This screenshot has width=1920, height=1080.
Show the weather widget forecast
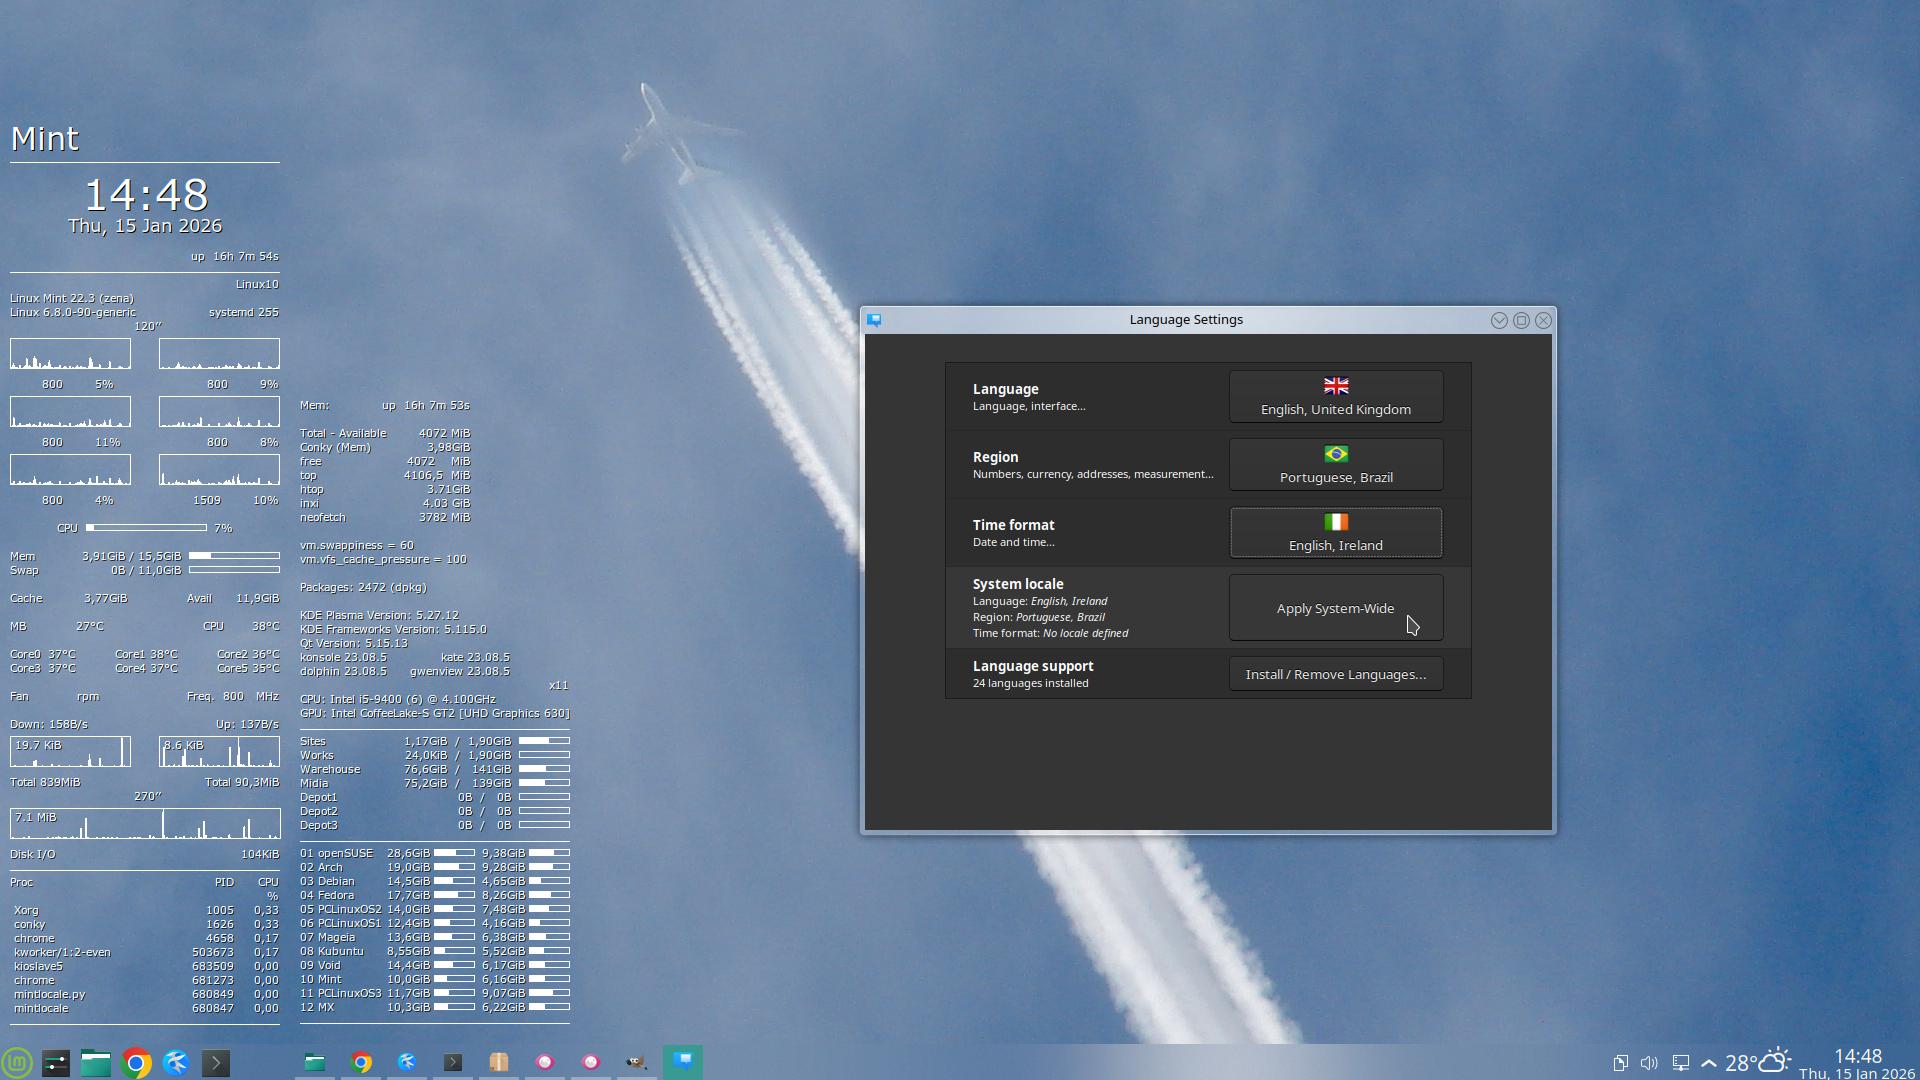(x=1757, y=1062)
